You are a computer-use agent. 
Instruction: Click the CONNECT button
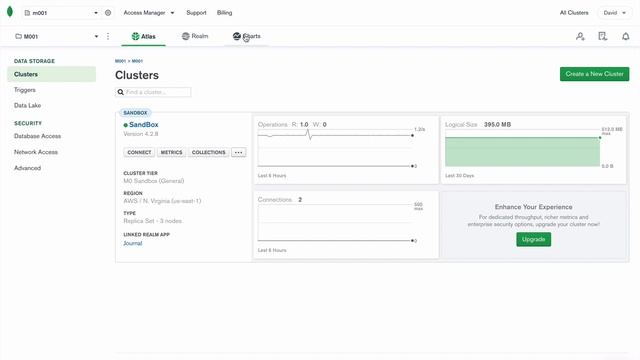pyautogui.click(x=139, y=152)
